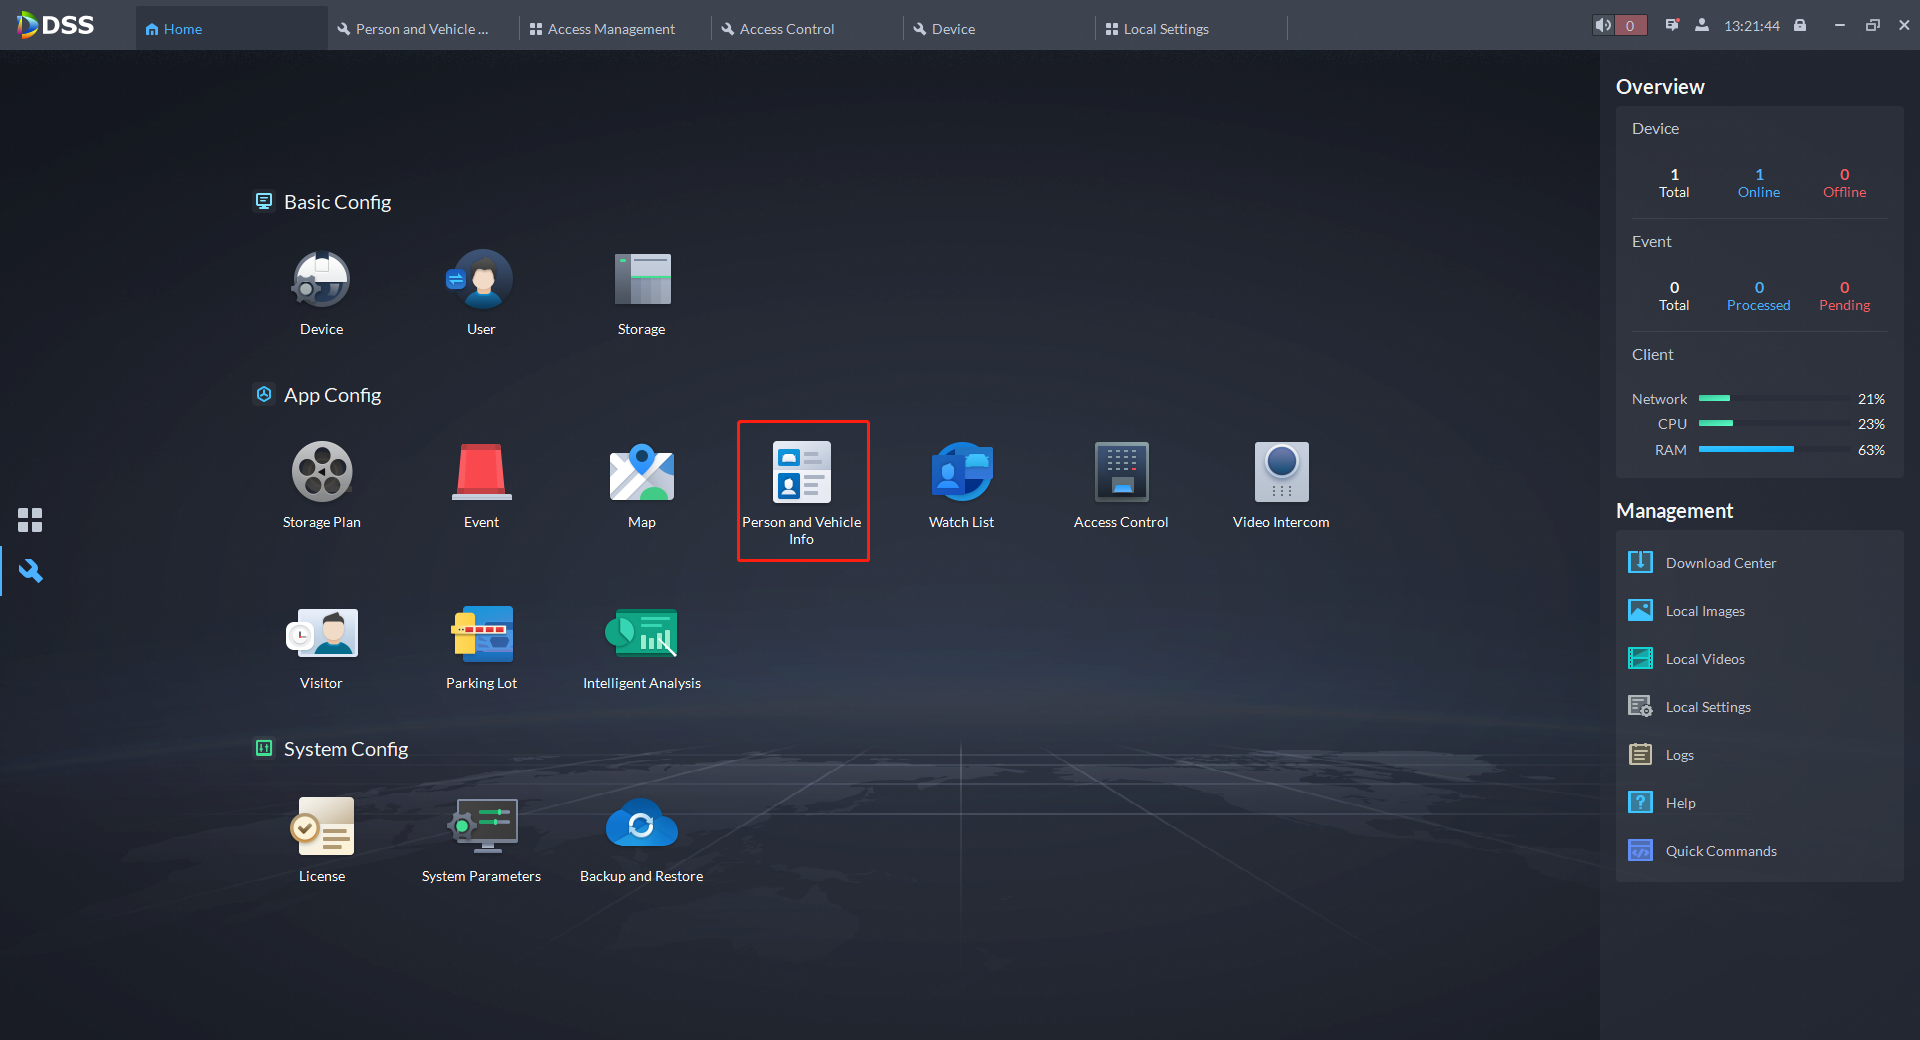The width and height of the screenshot is (1920, 1040).
Task: Open Backup and Restore
Action: pos(641,827)
